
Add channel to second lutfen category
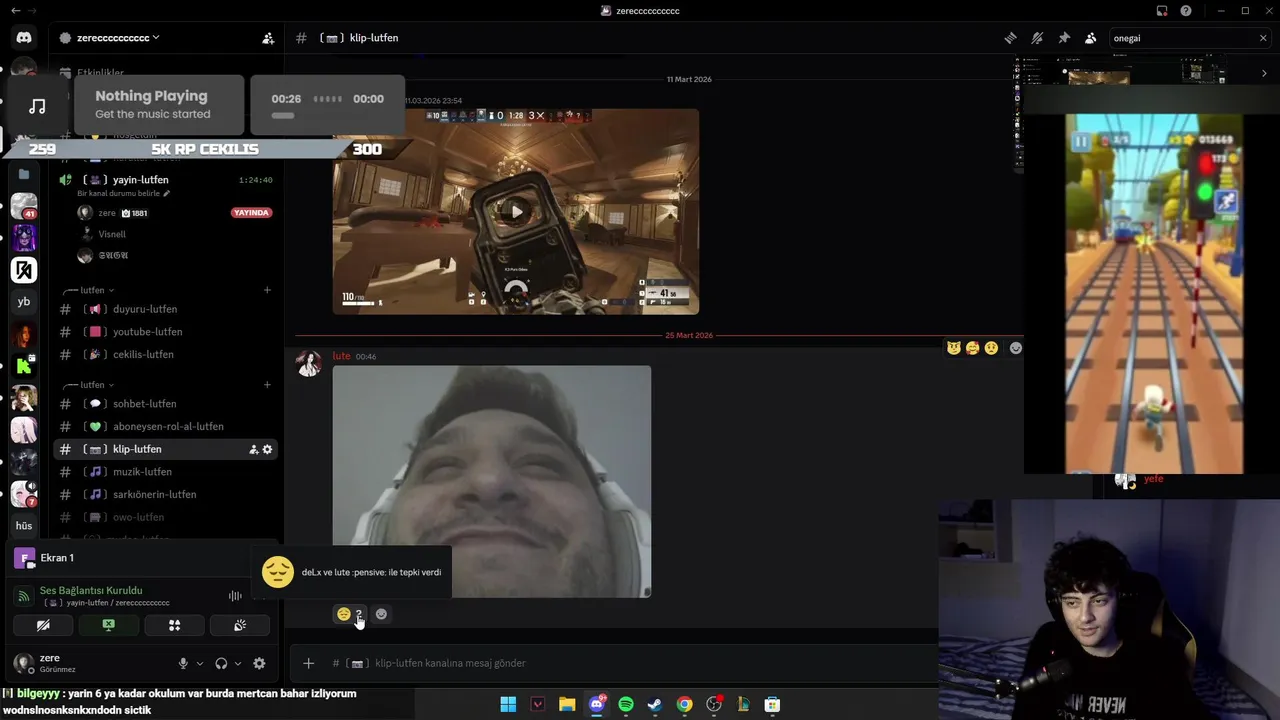coord(267,385)
